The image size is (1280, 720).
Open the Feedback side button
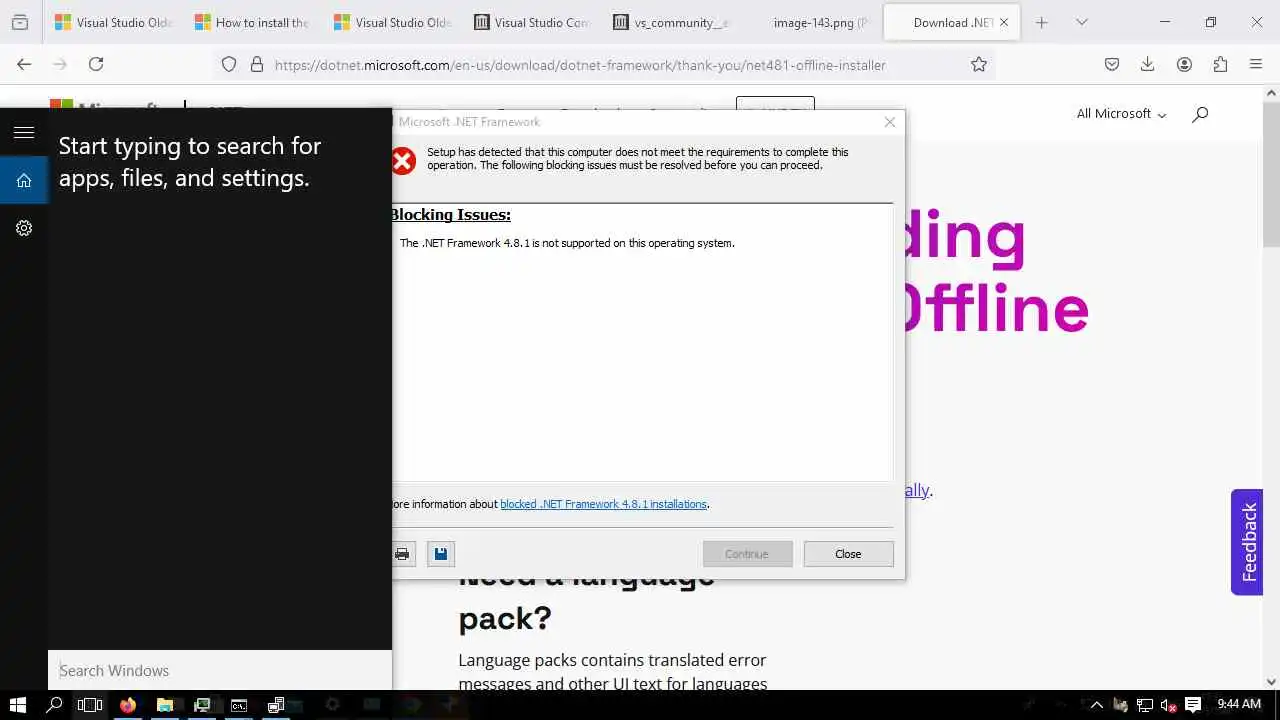(x=1247, y=542)
